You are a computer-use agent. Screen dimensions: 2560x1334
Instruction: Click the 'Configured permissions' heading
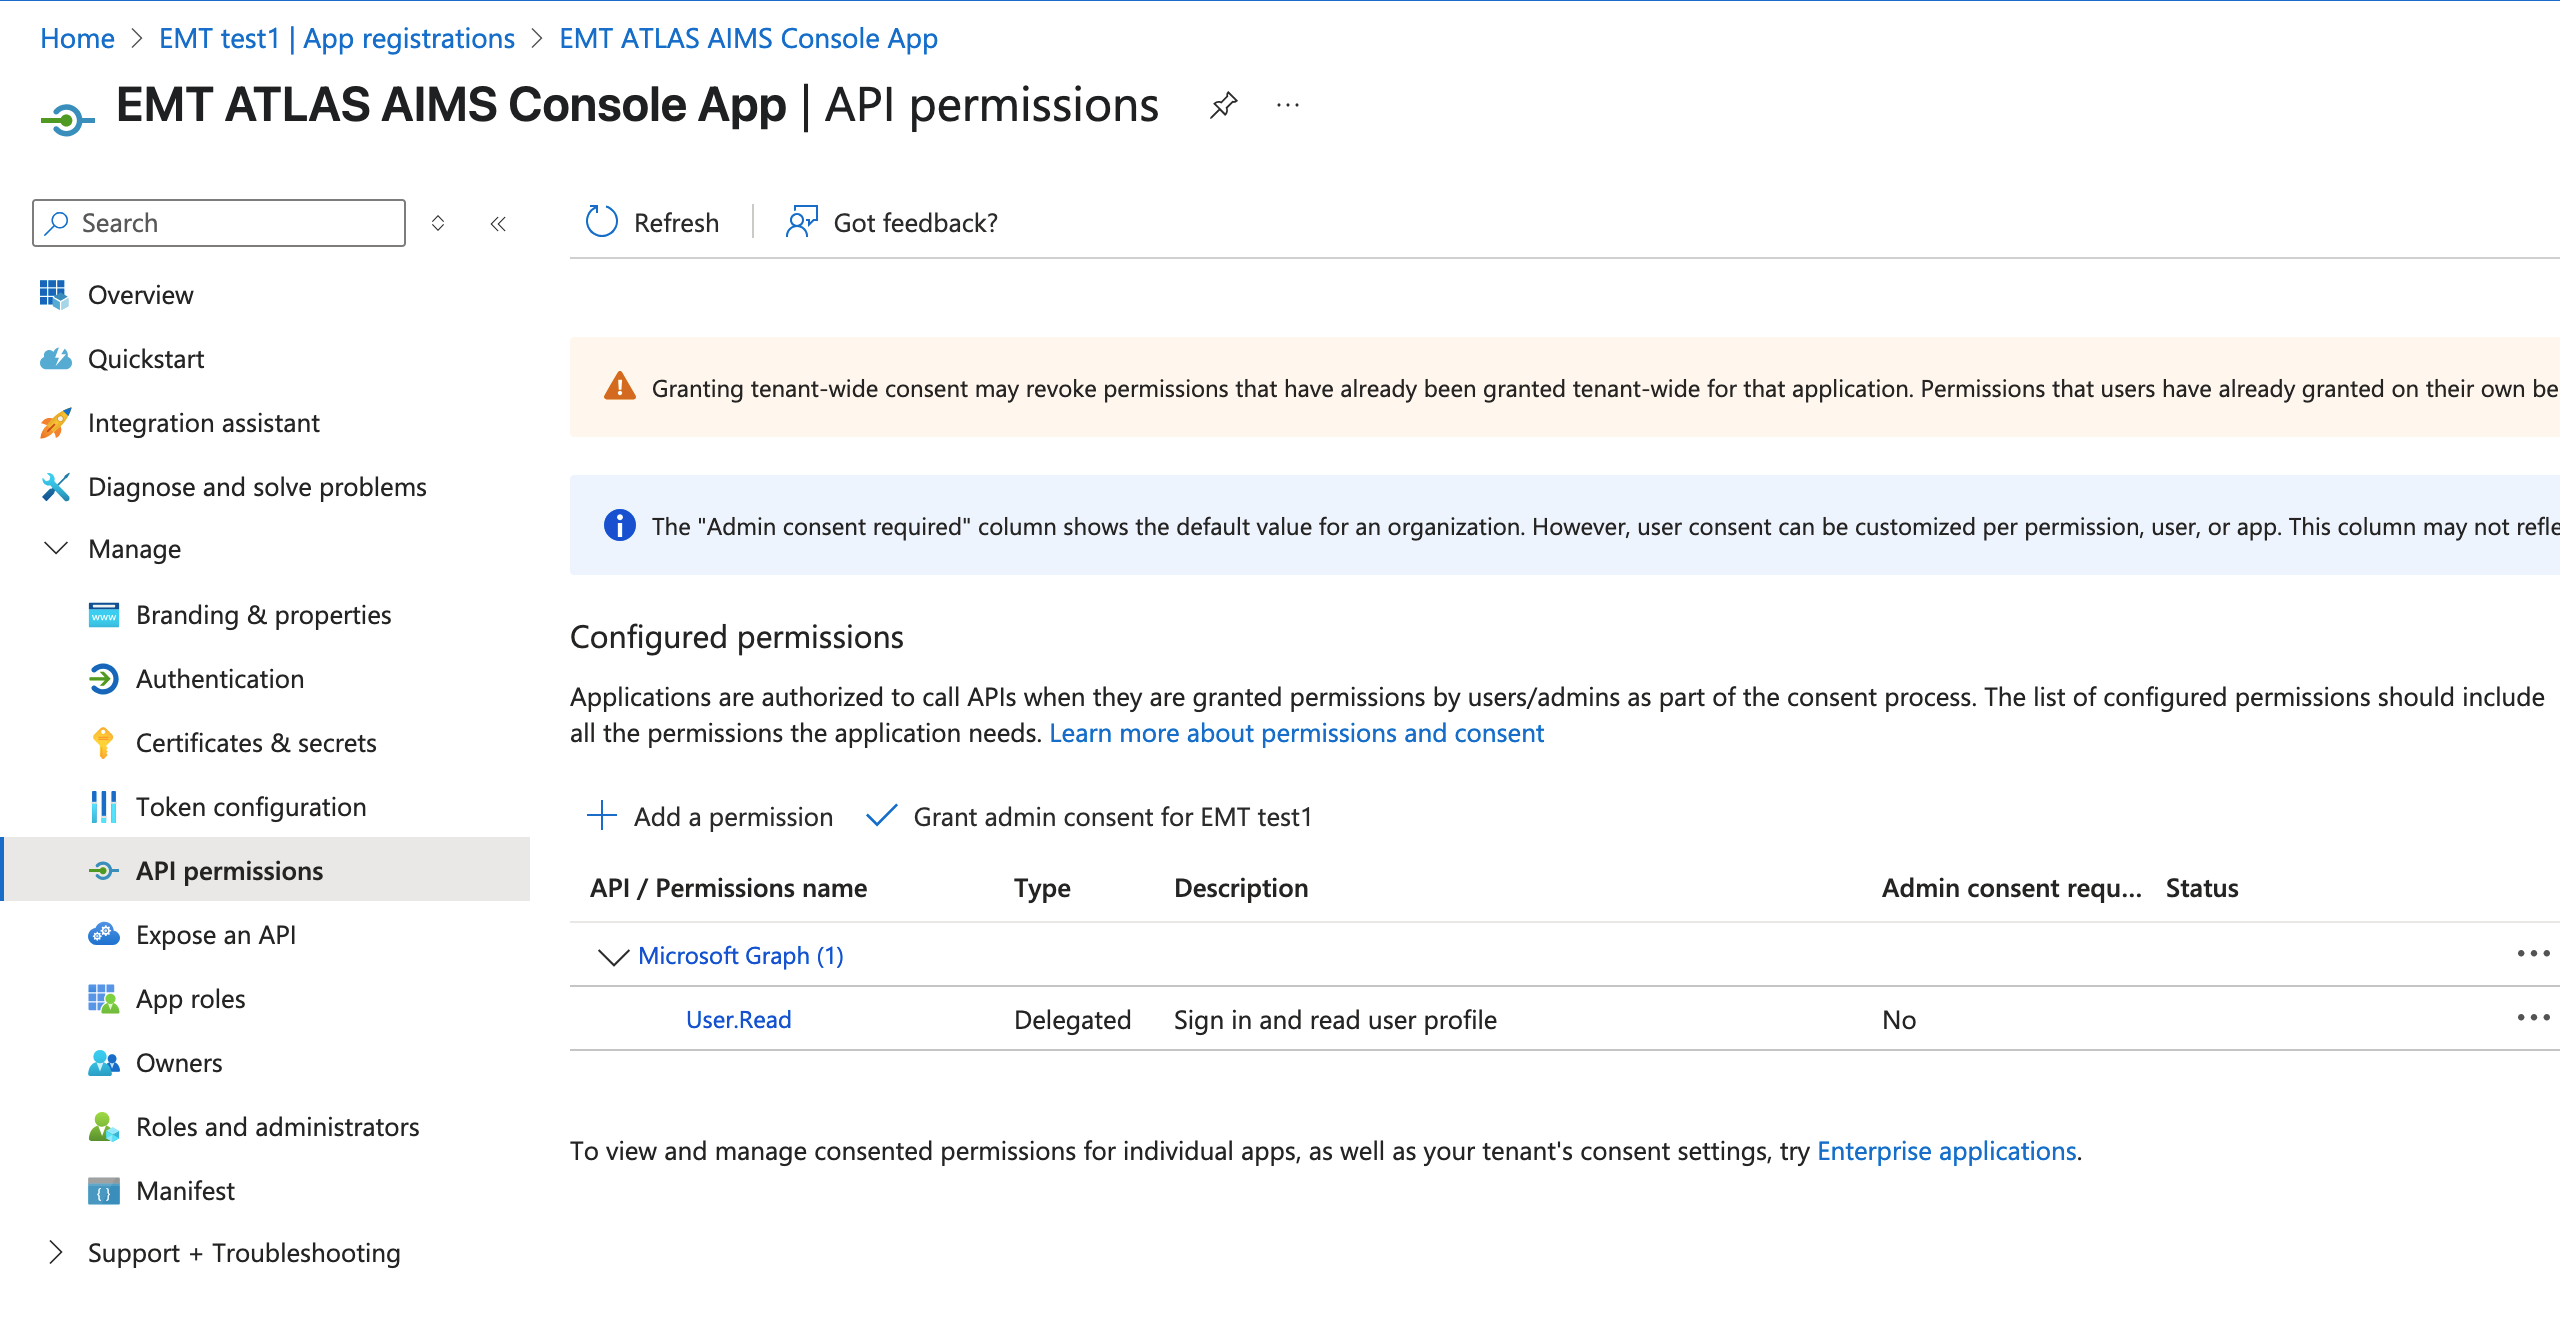pos(736,637)
